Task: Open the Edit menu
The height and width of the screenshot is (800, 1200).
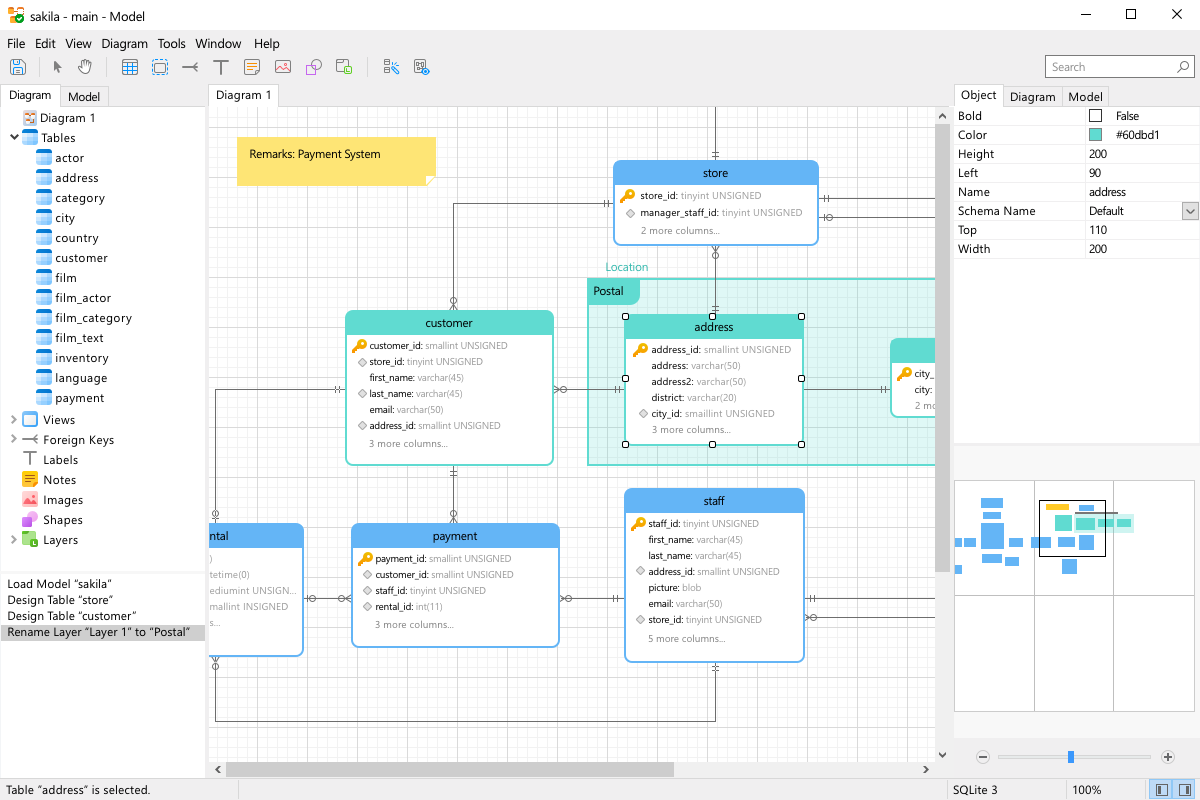Action: coord(45,43)
